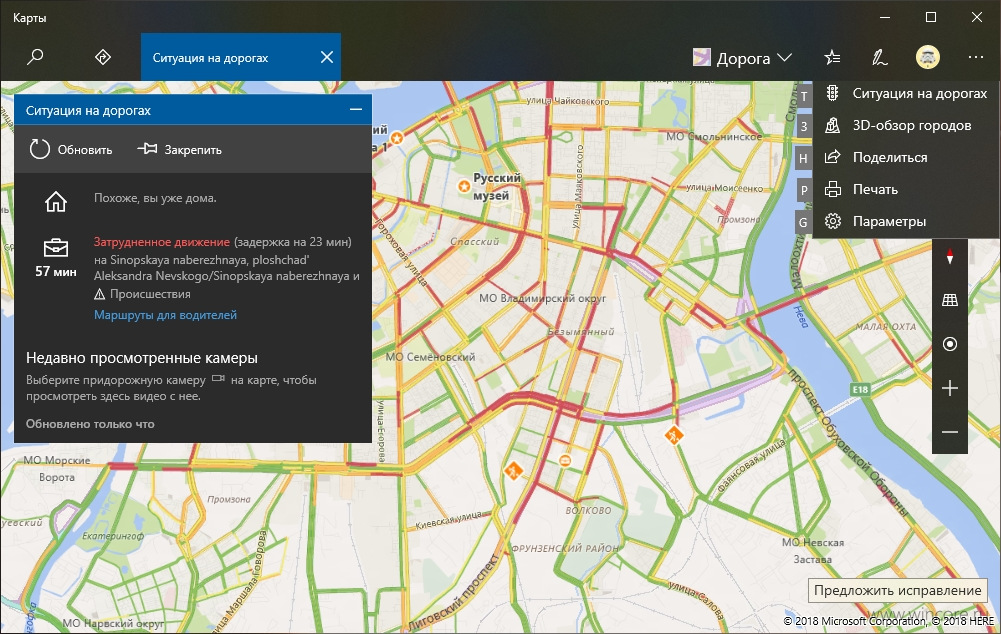Zoom out with the minus button
Viewport: 1001px width, 634px height.
click(950, 432)
